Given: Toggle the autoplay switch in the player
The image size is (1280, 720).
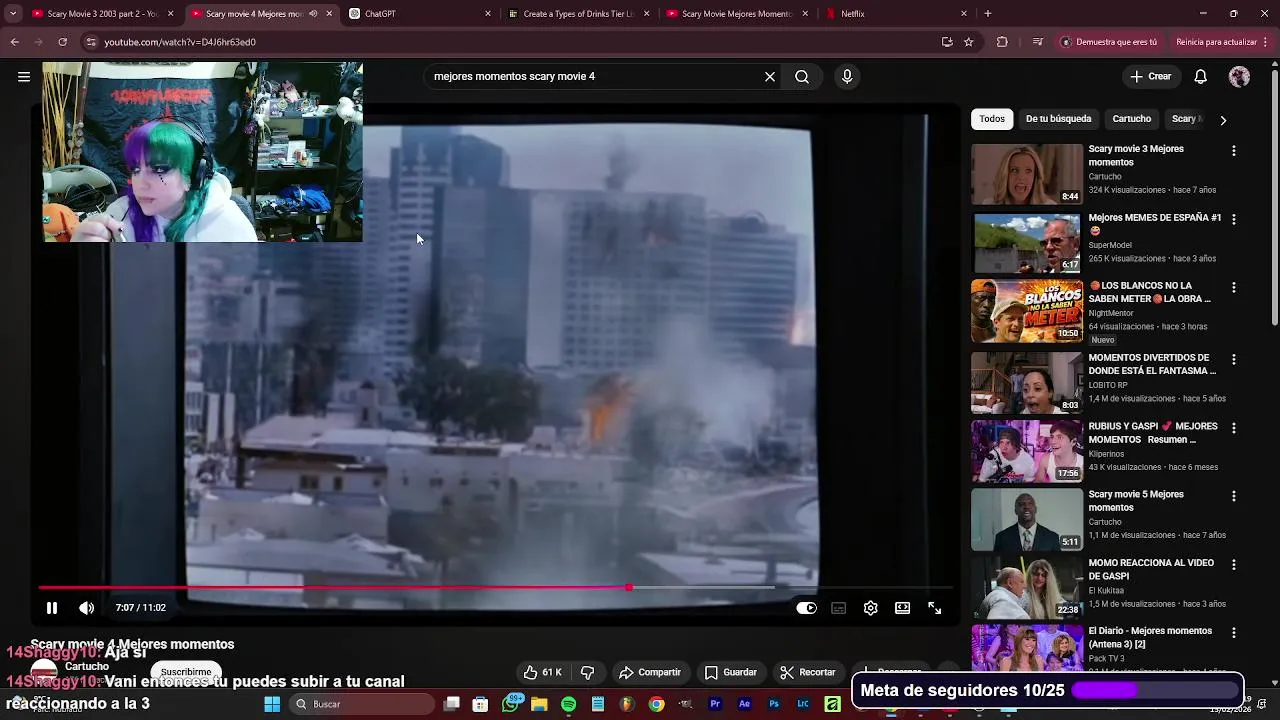Looking at the screenshot, I should click(x=806, y=607).
